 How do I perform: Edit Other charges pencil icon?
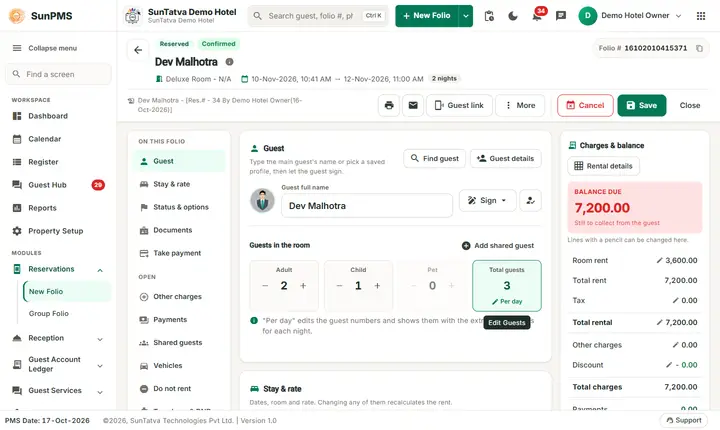tap(675, 345)
